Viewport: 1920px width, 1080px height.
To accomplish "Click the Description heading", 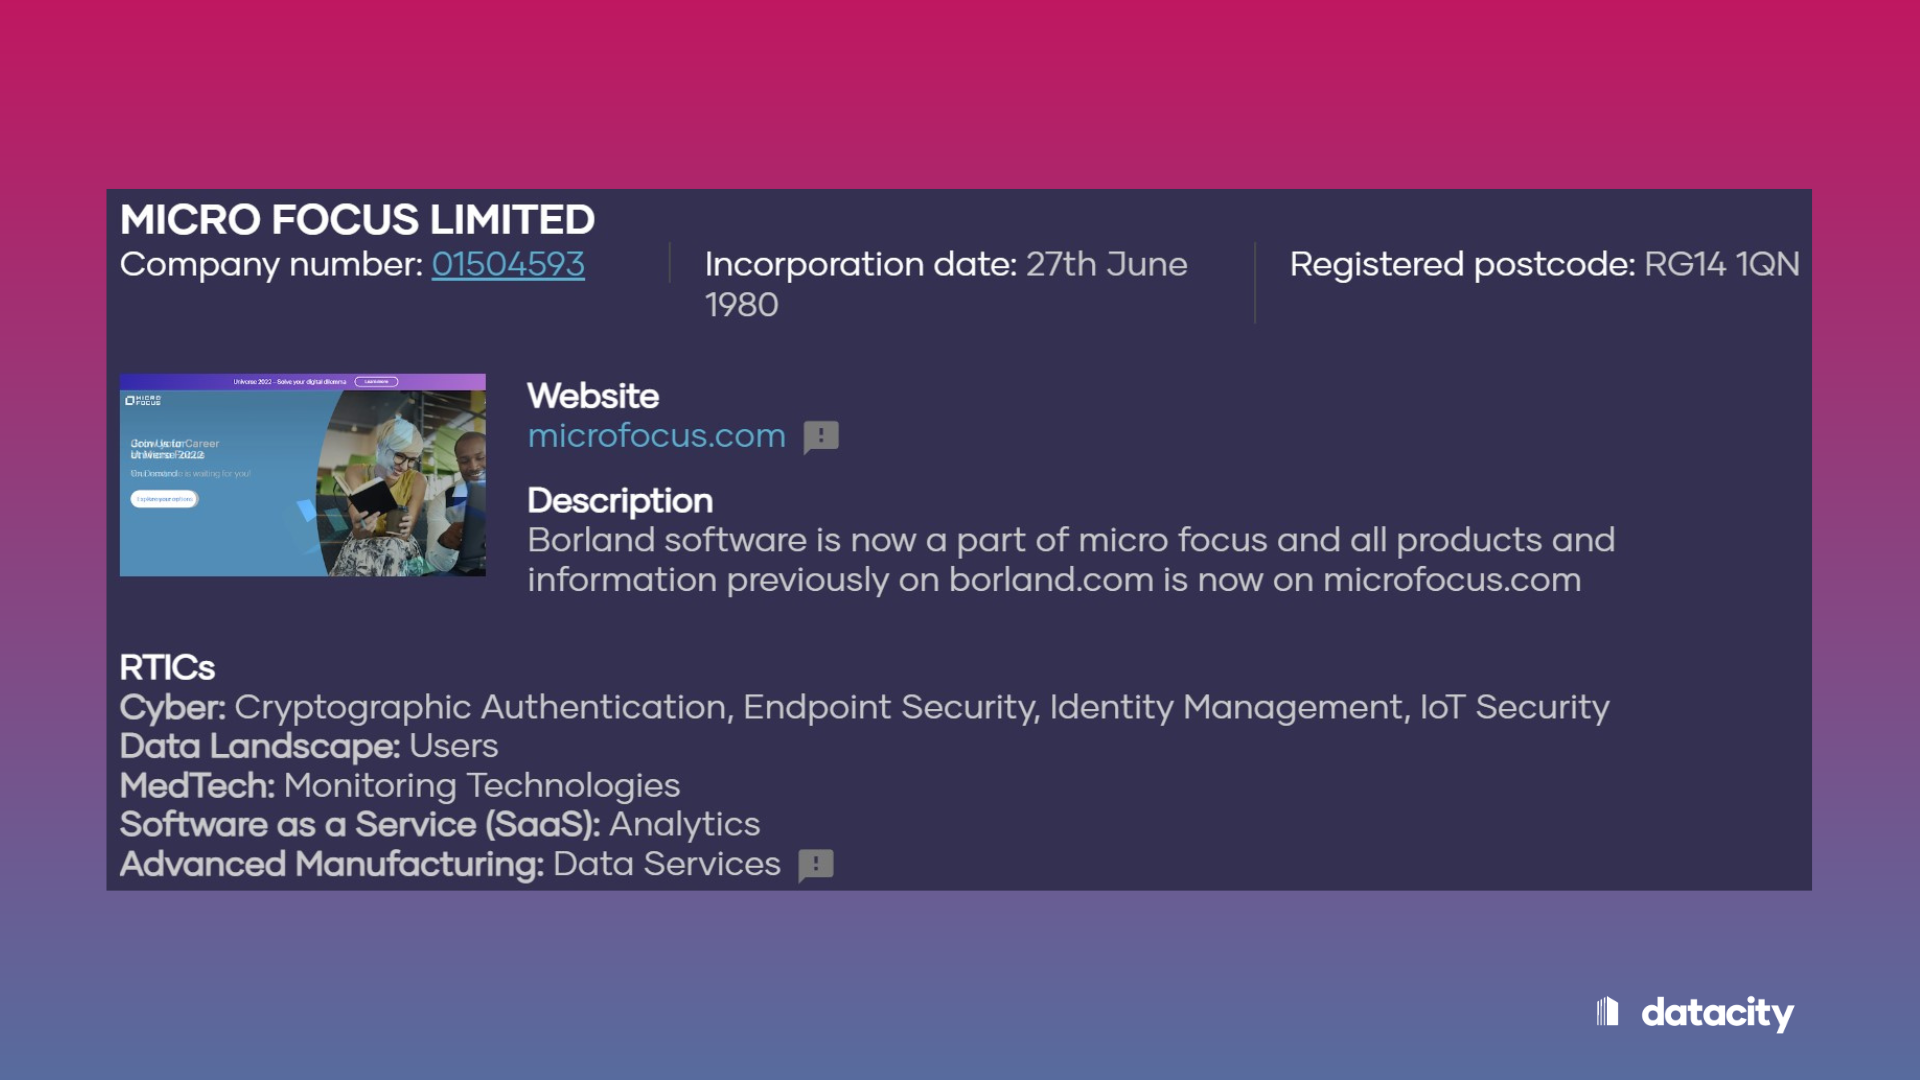I will click(620, 500).
